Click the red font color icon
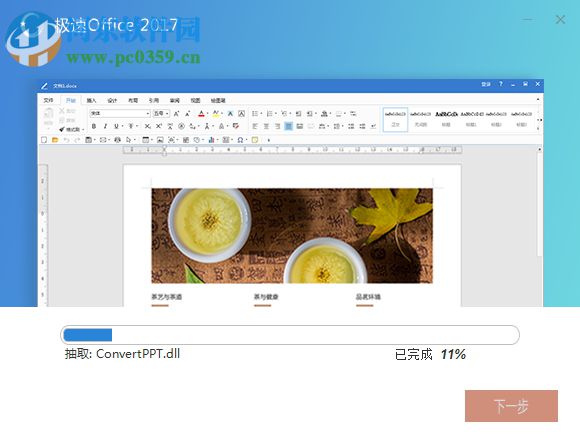 click(x=201, y=114)
